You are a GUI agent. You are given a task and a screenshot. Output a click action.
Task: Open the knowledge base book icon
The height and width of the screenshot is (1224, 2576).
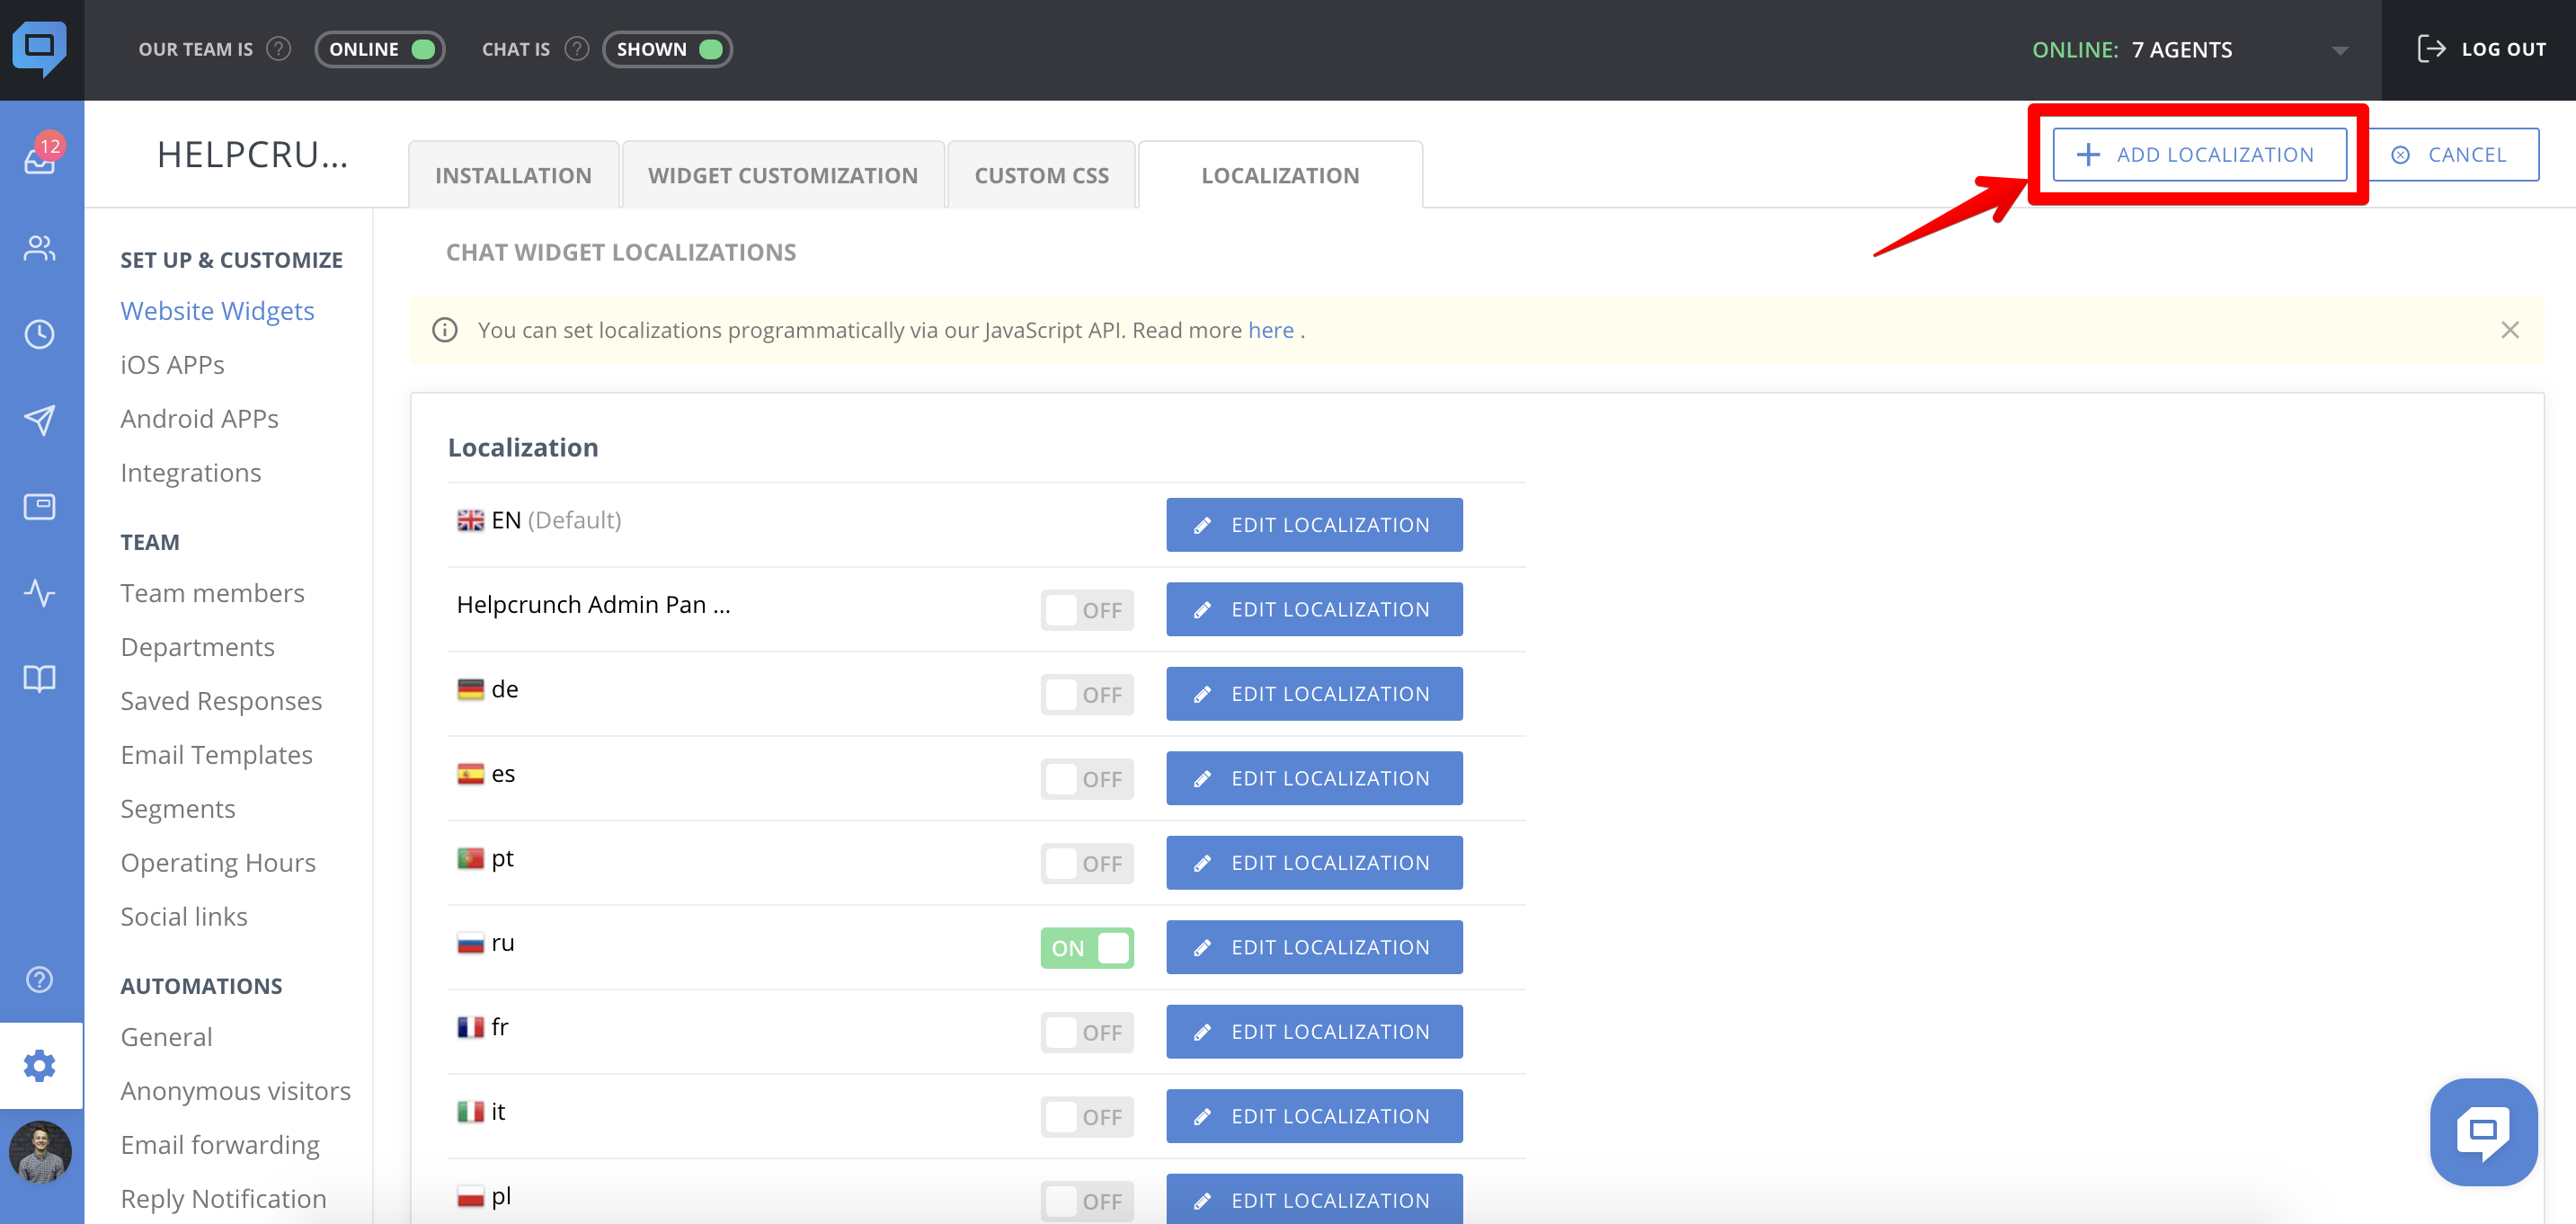40,679
